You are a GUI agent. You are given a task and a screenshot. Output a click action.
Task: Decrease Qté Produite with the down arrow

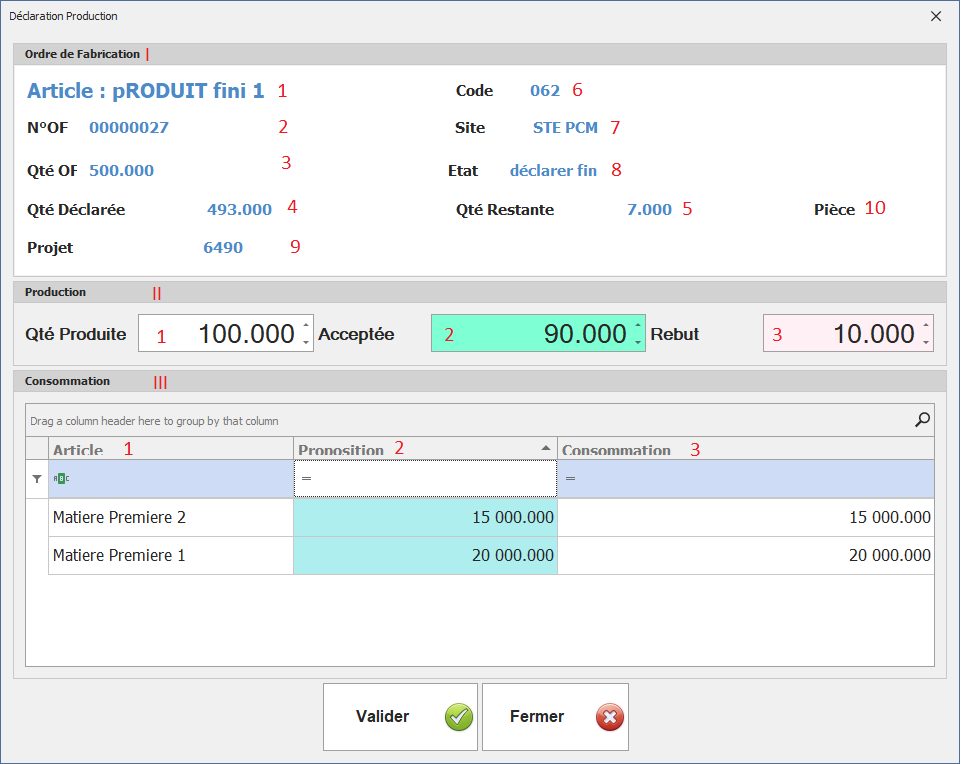pos(305,342)
